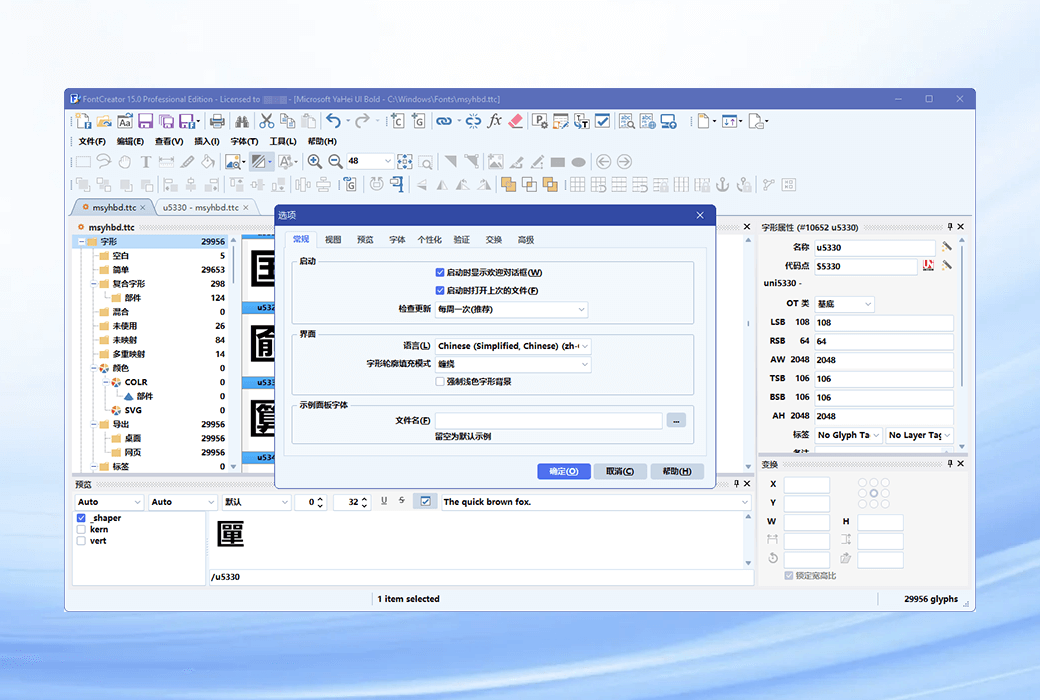Switch to the 预览 tab in options
1040x700 pixels.
[x=365, y=240]
